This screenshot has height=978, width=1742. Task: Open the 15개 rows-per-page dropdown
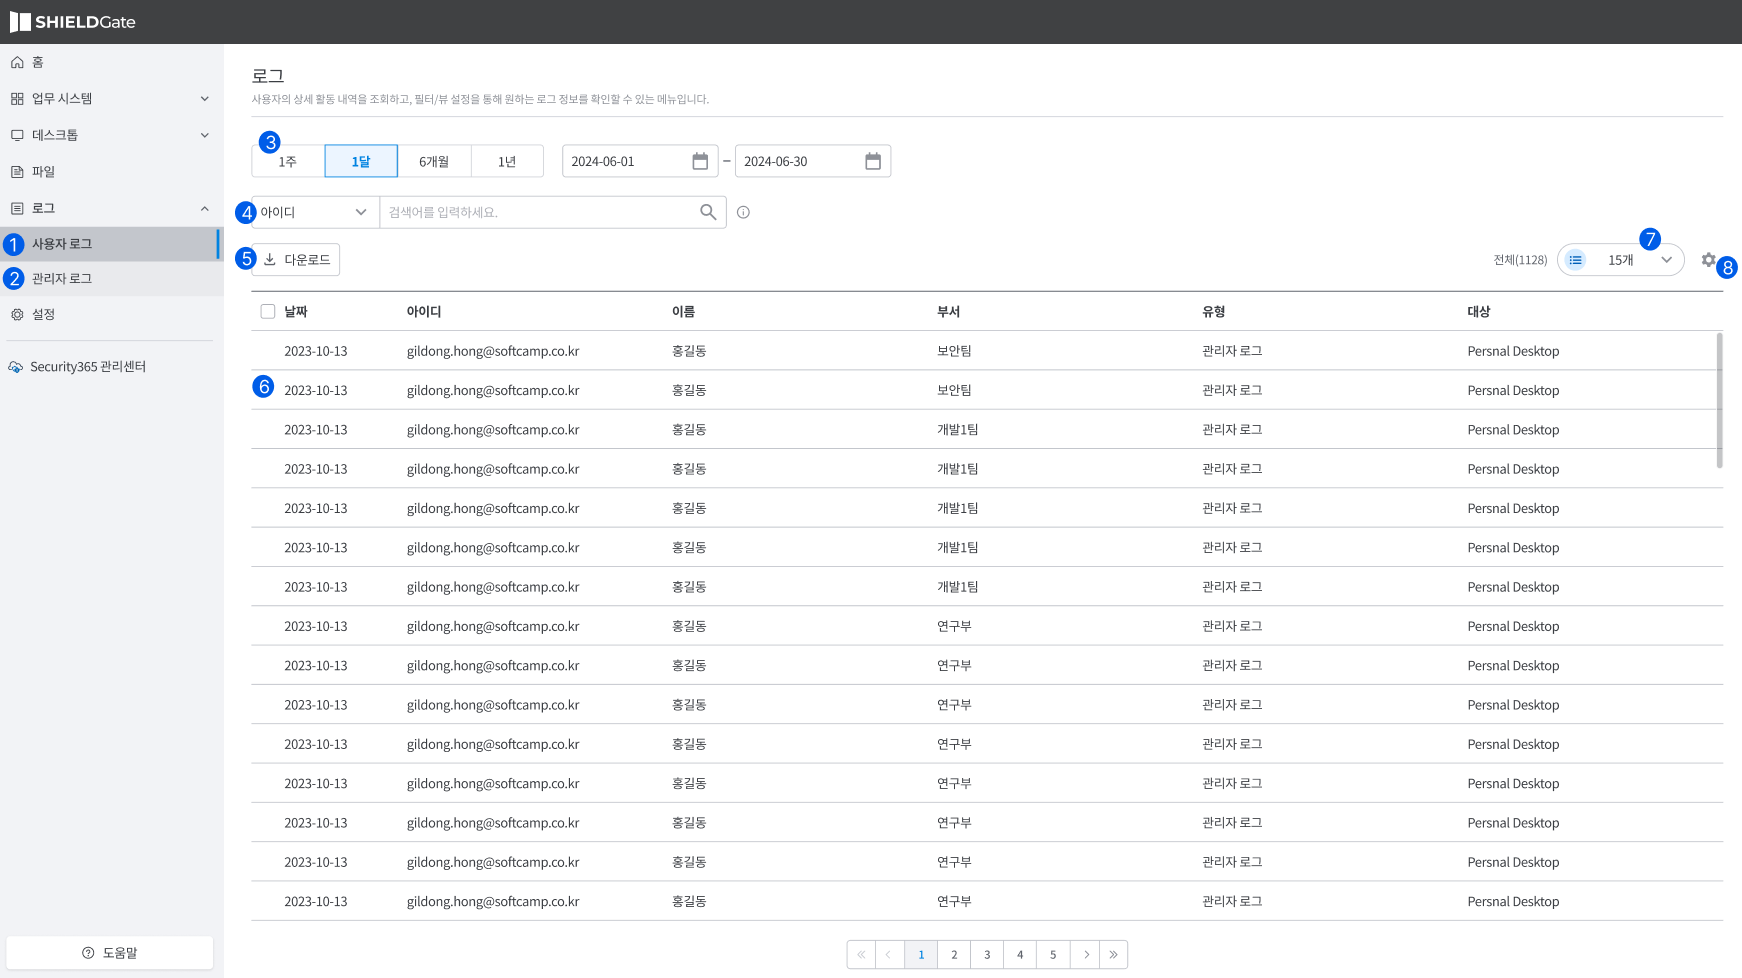tap(1621, 260)
